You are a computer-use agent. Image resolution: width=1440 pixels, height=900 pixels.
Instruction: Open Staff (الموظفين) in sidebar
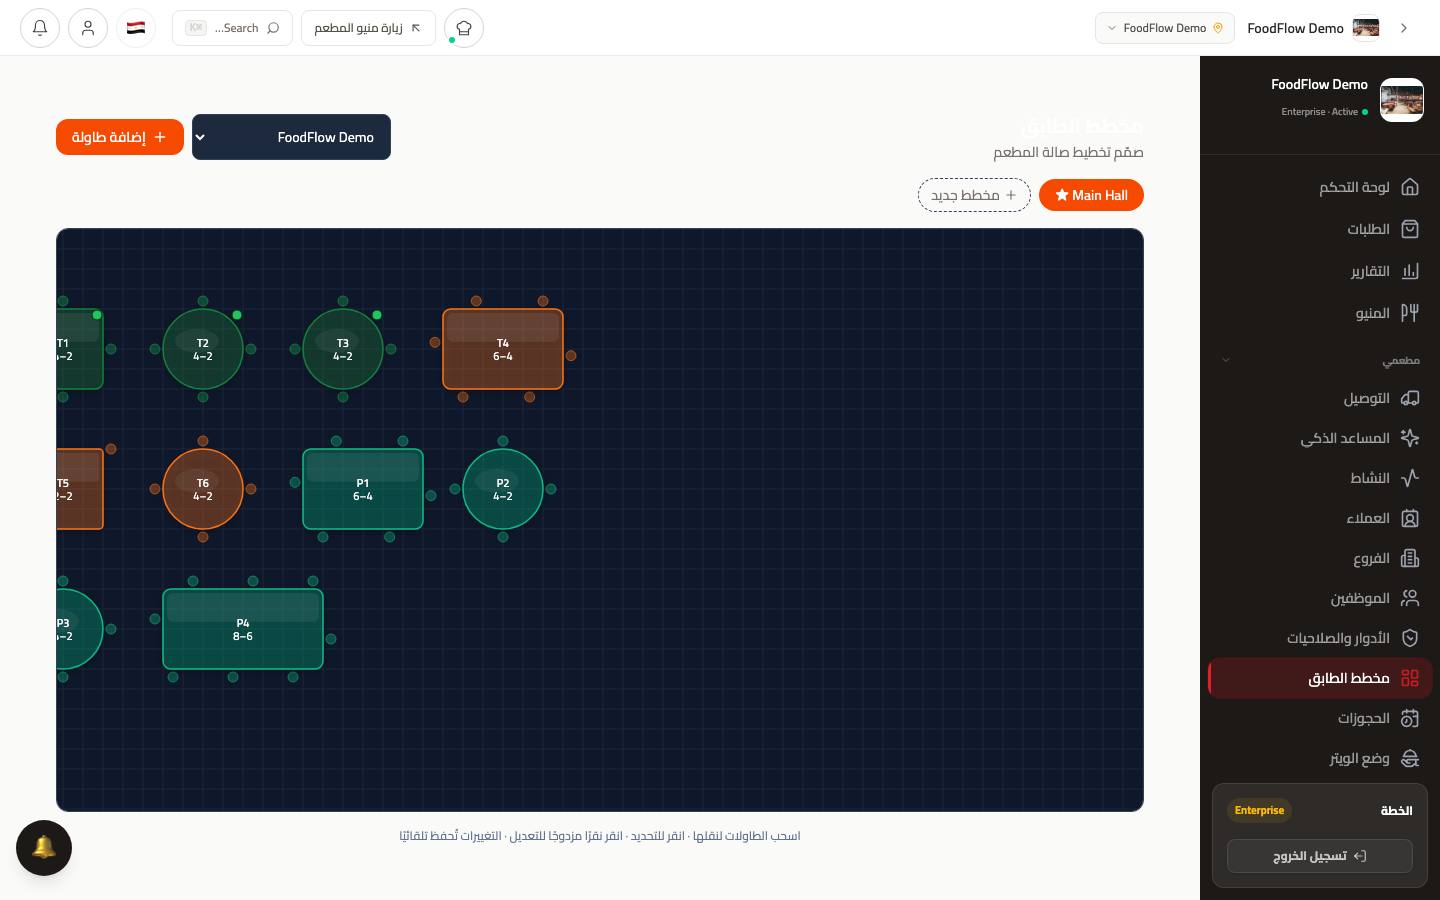1319,598
